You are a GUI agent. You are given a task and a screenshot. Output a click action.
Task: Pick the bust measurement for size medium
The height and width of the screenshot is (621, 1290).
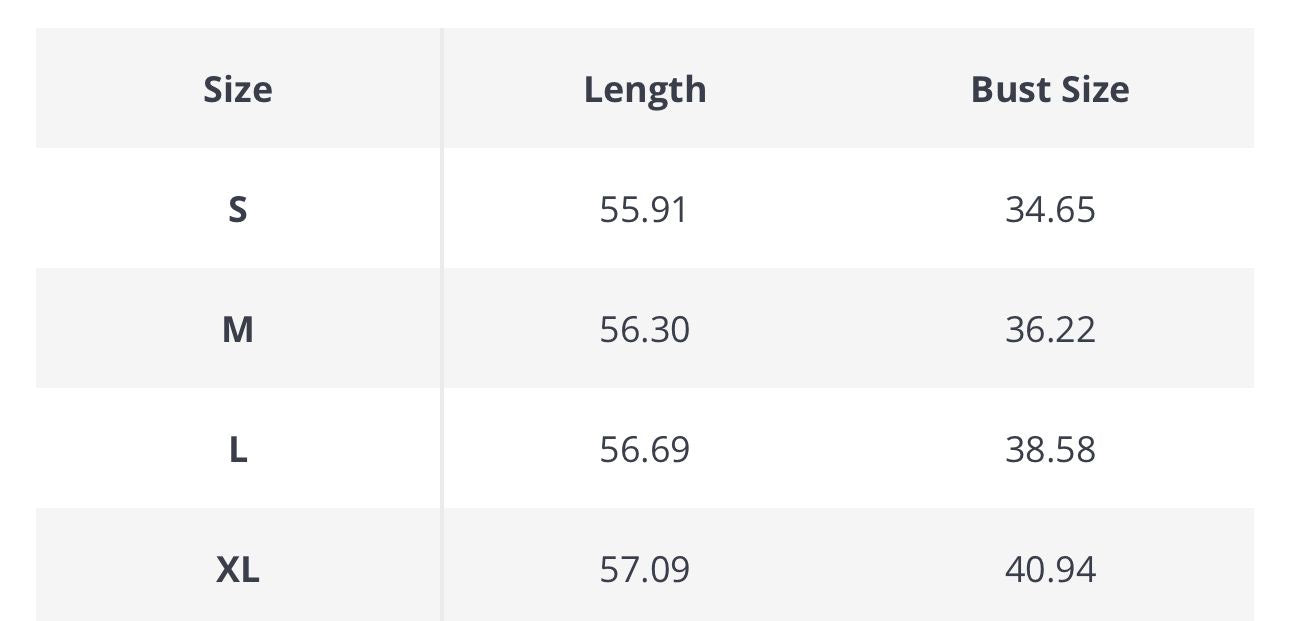tap(1050, 330)
